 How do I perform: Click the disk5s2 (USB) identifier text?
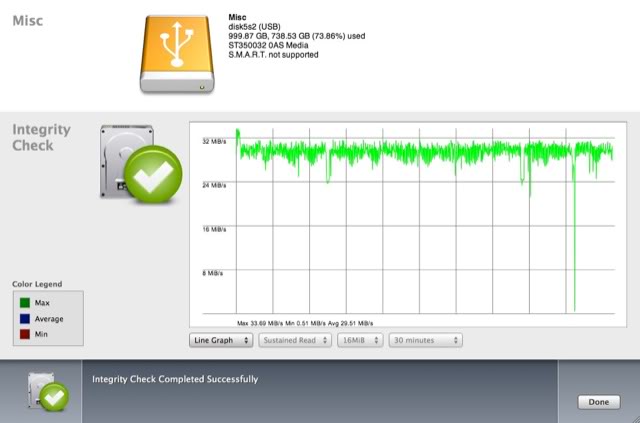(254, 27)
